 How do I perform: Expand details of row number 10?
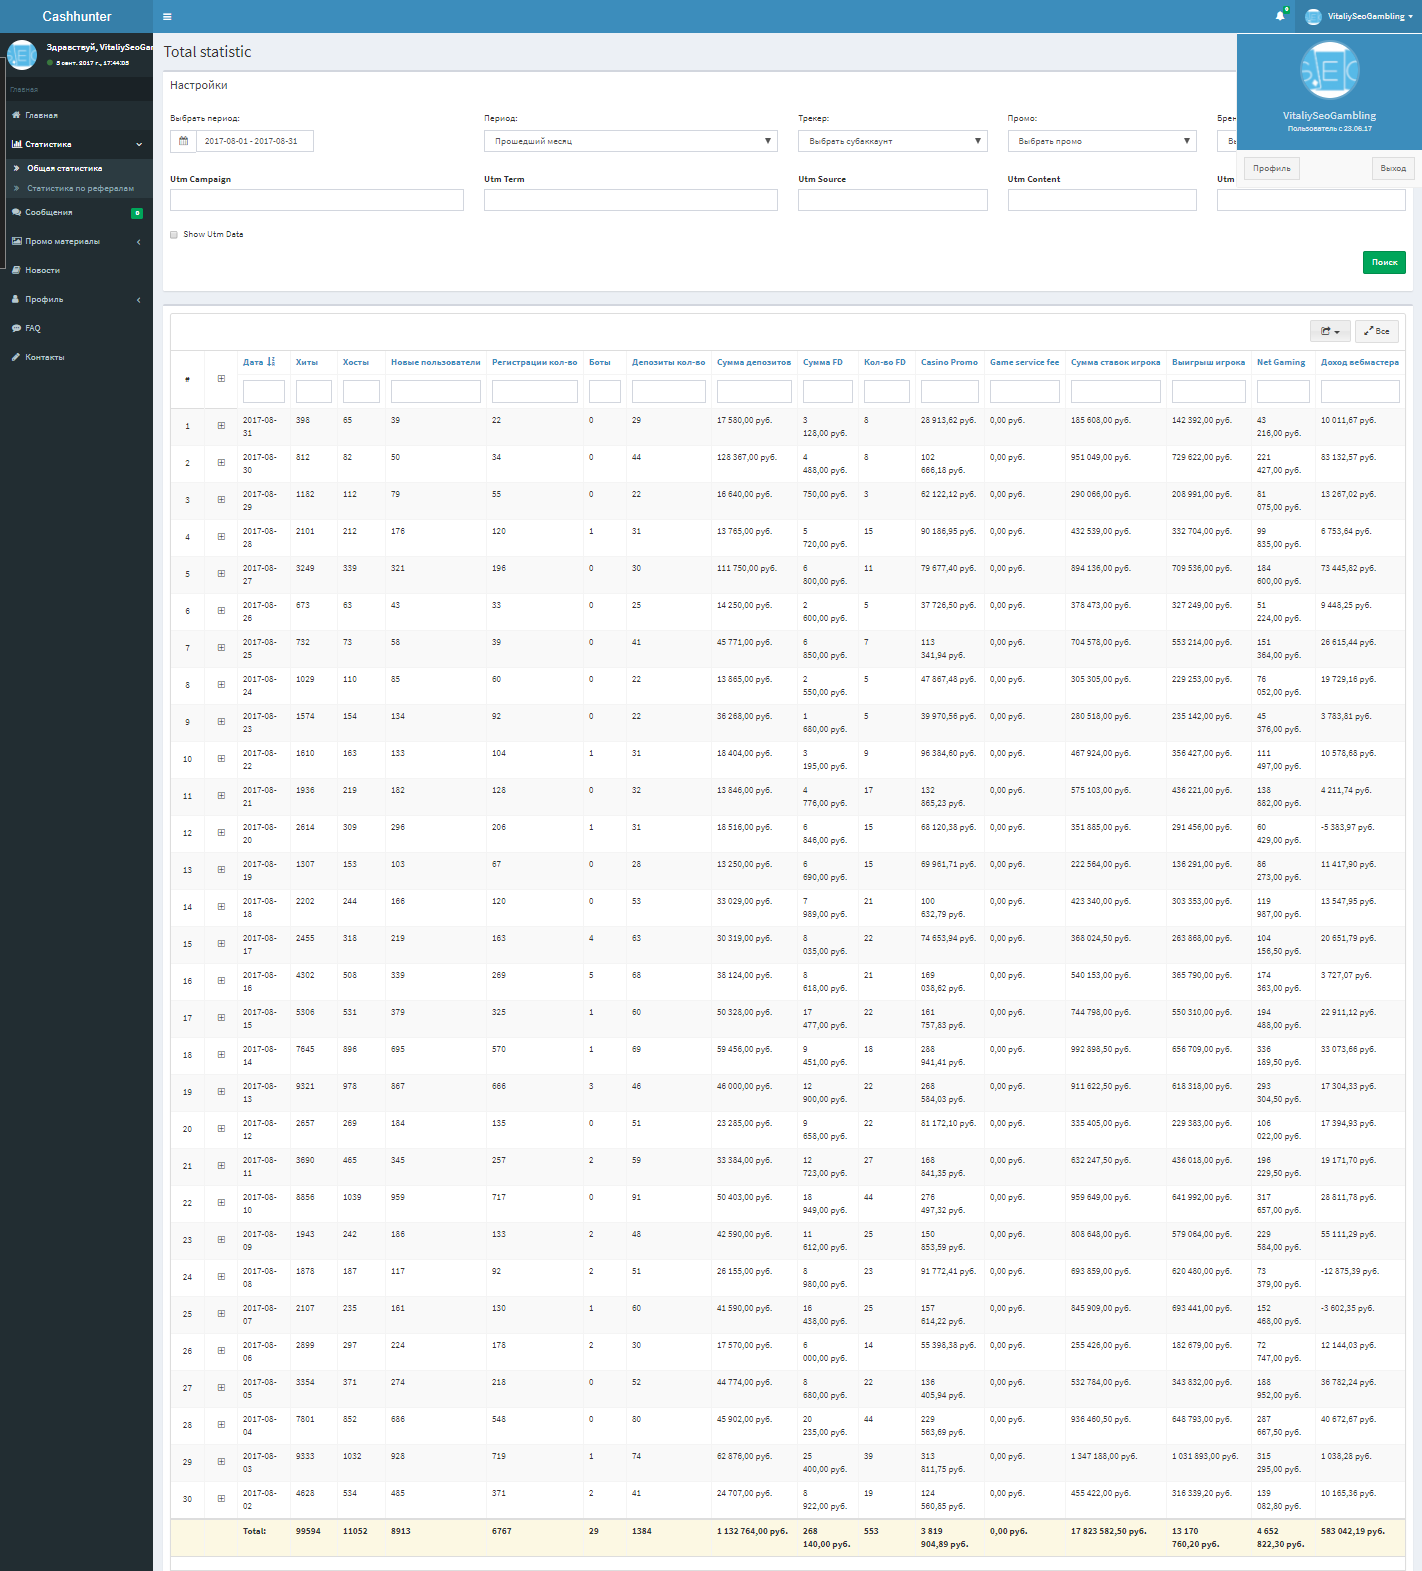click(x=221, y=759)
